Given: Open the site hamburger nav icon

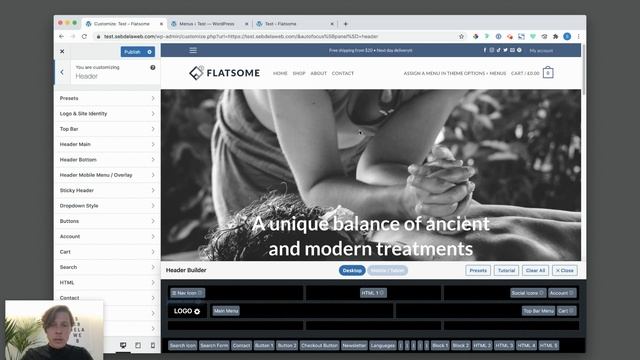Looking at the screenshot, I should 193,50.
